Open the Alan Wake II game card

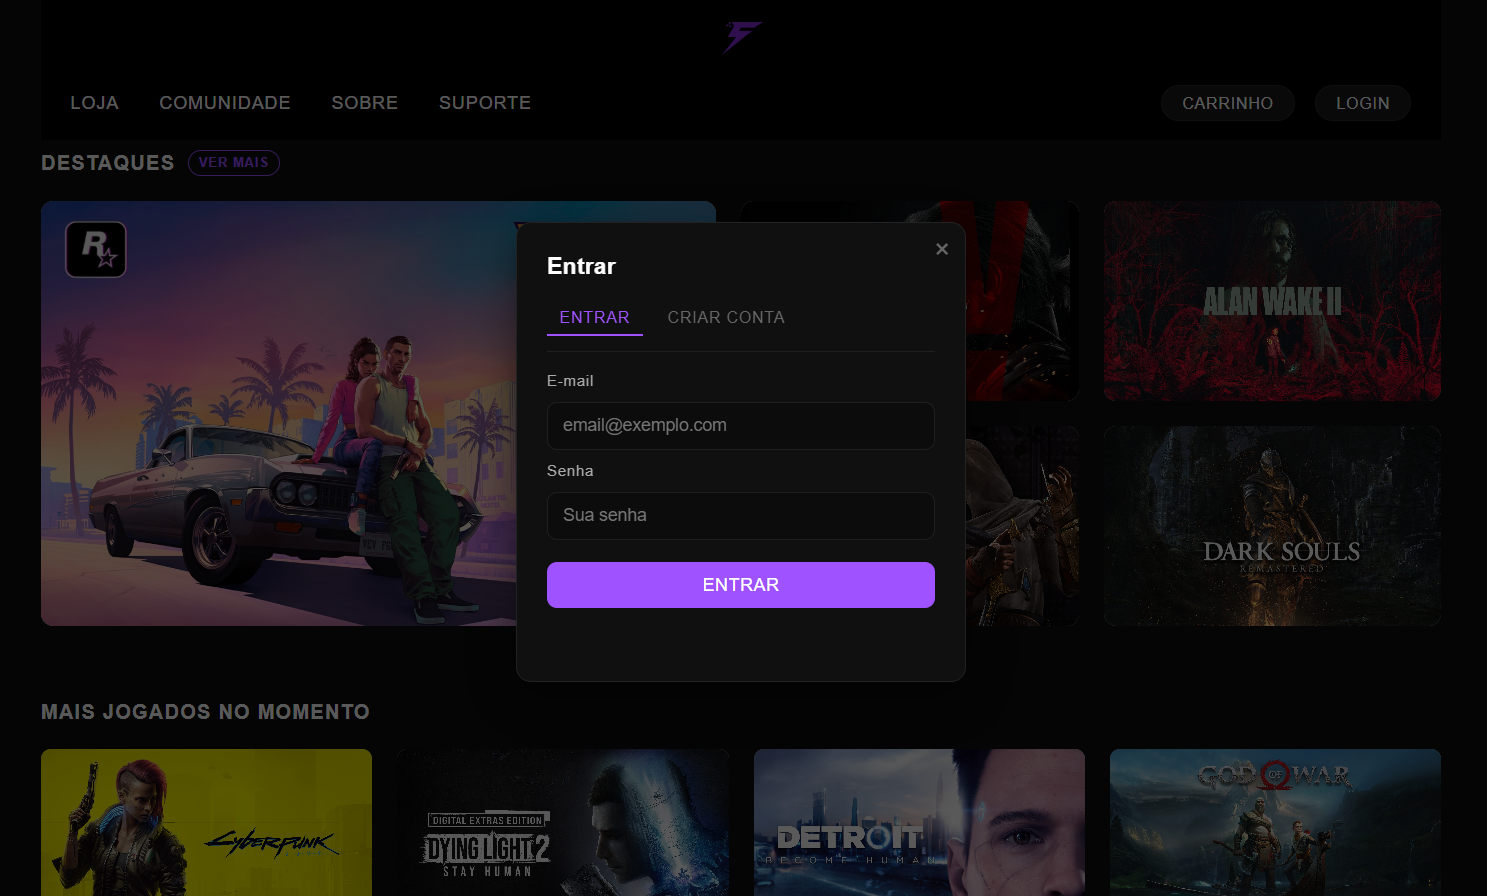(x=1272, y=301)
